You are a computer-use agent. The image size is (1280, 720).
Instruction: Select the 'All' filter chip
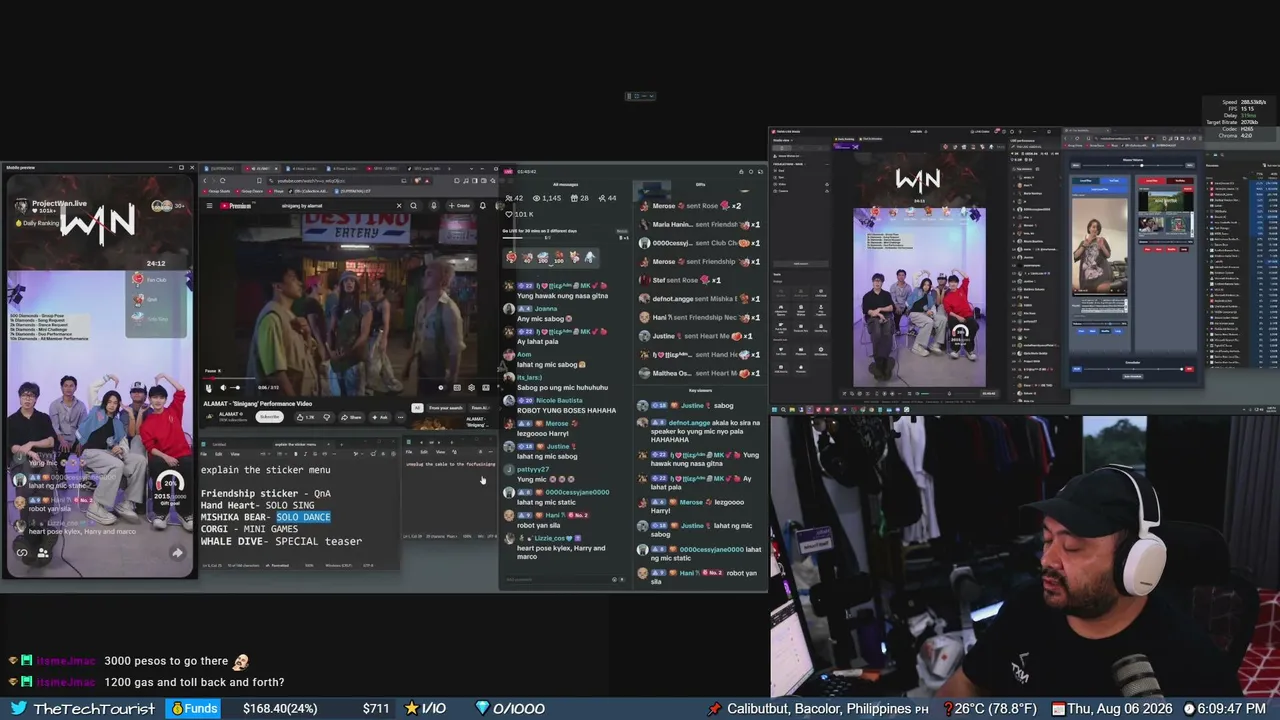[x=417, y=408]
